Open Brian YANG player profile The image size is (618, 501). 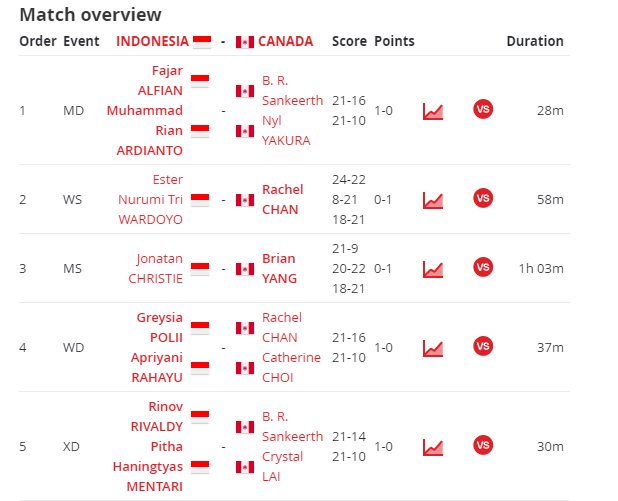279,268
